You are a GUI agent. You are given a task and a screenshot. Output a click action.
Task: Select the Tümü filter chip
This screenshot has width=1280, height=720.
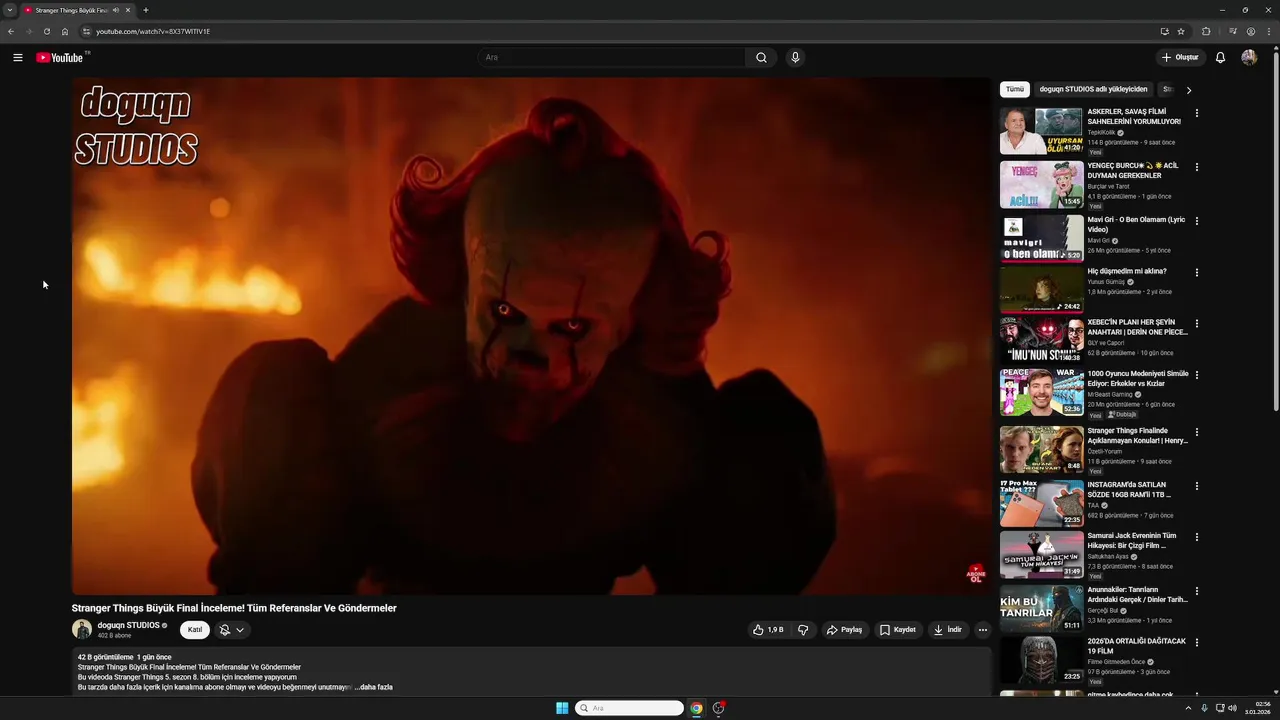click(1015, 89)
